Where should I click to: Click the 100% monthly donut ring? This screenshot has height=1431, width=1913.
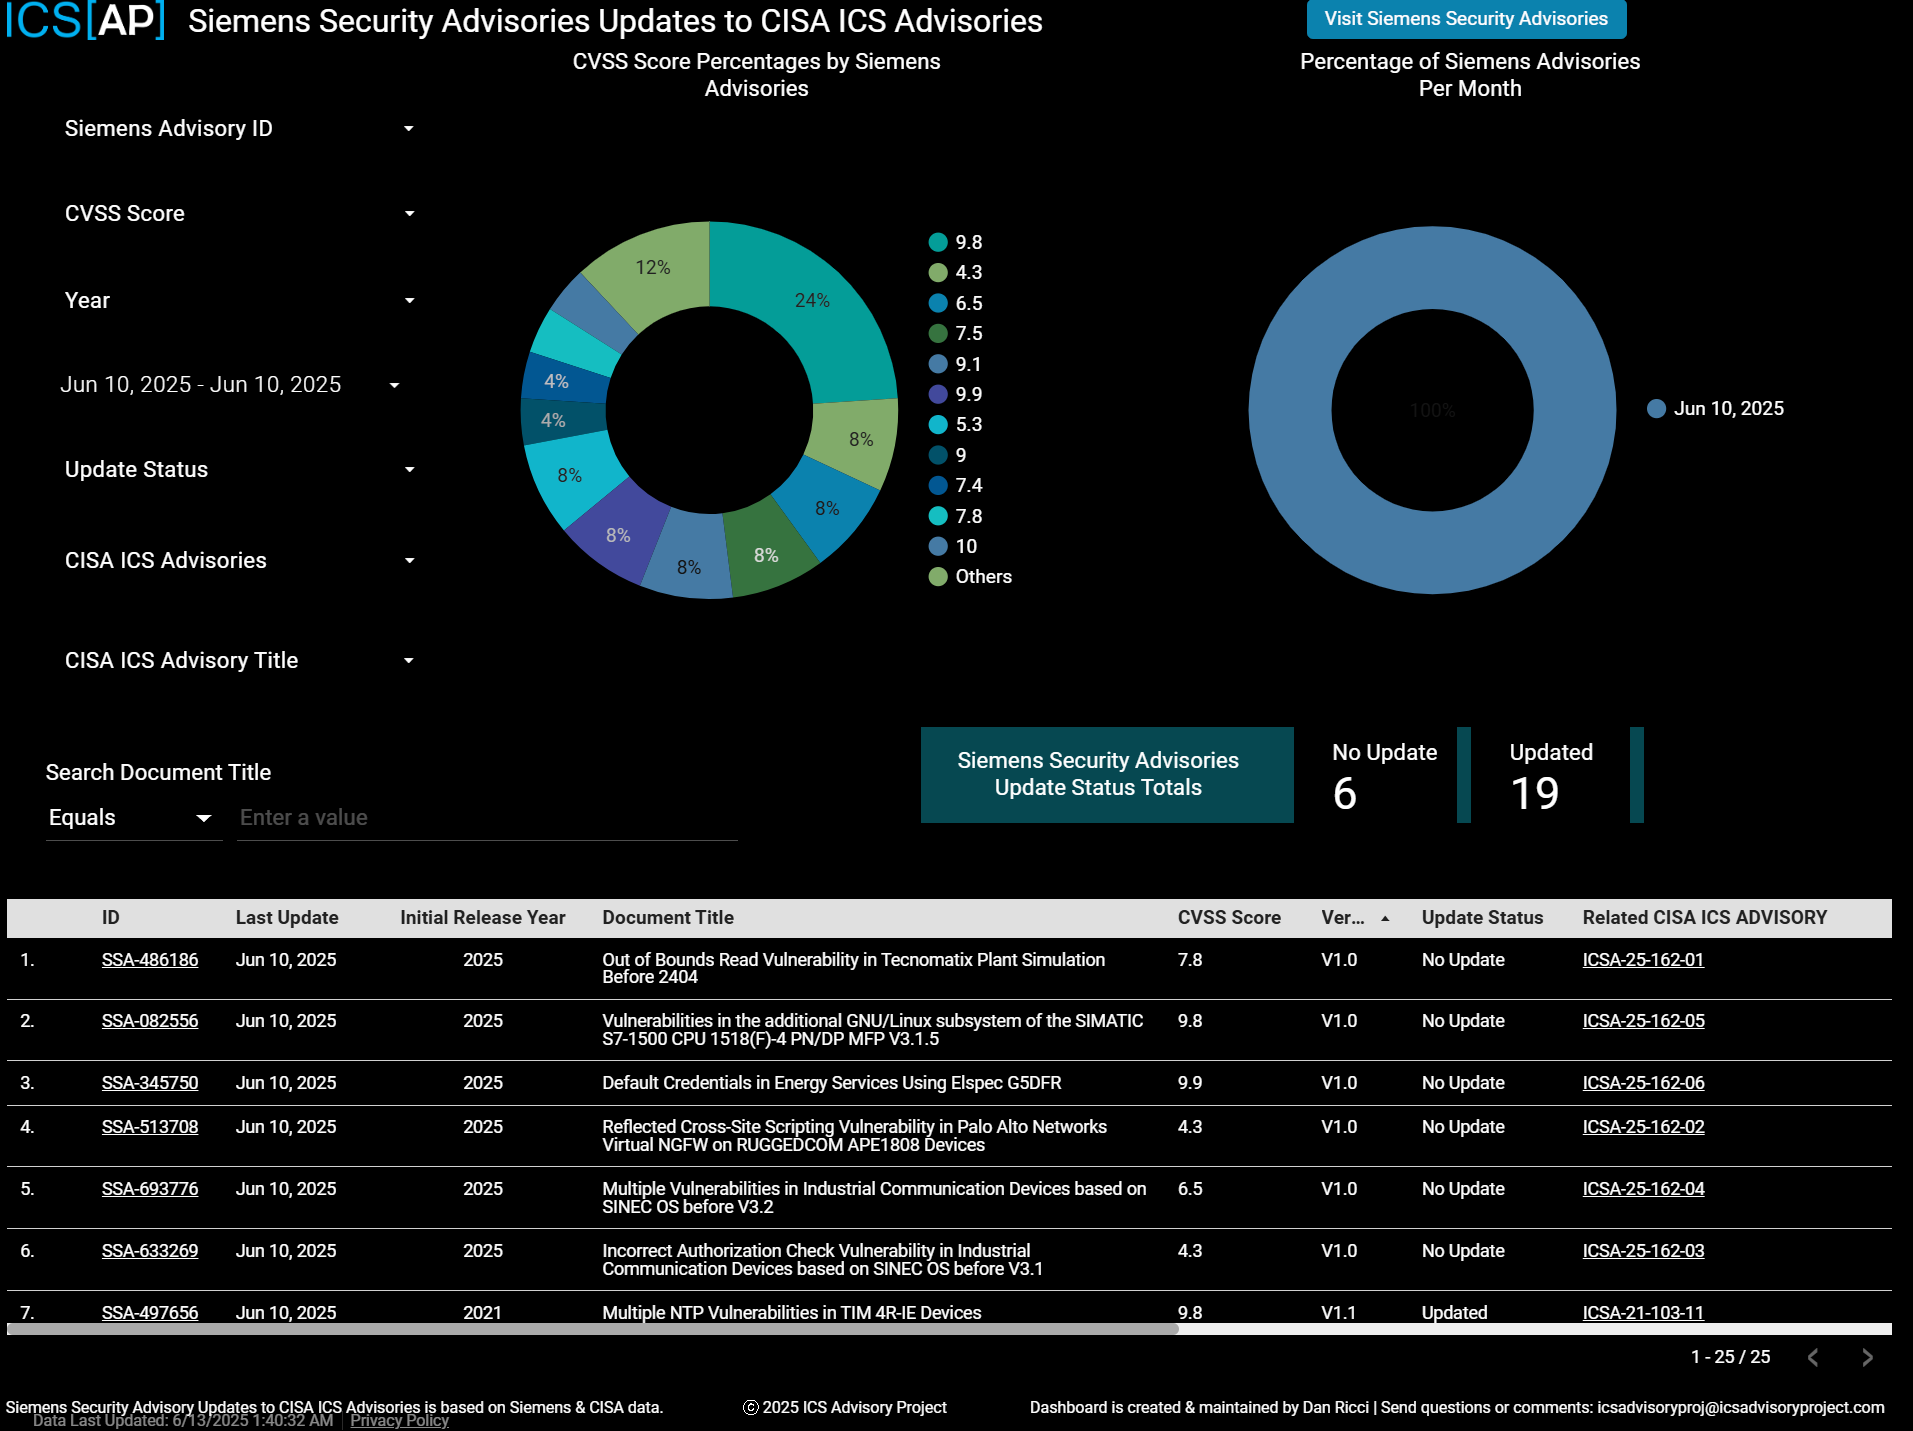point(1290,410)
